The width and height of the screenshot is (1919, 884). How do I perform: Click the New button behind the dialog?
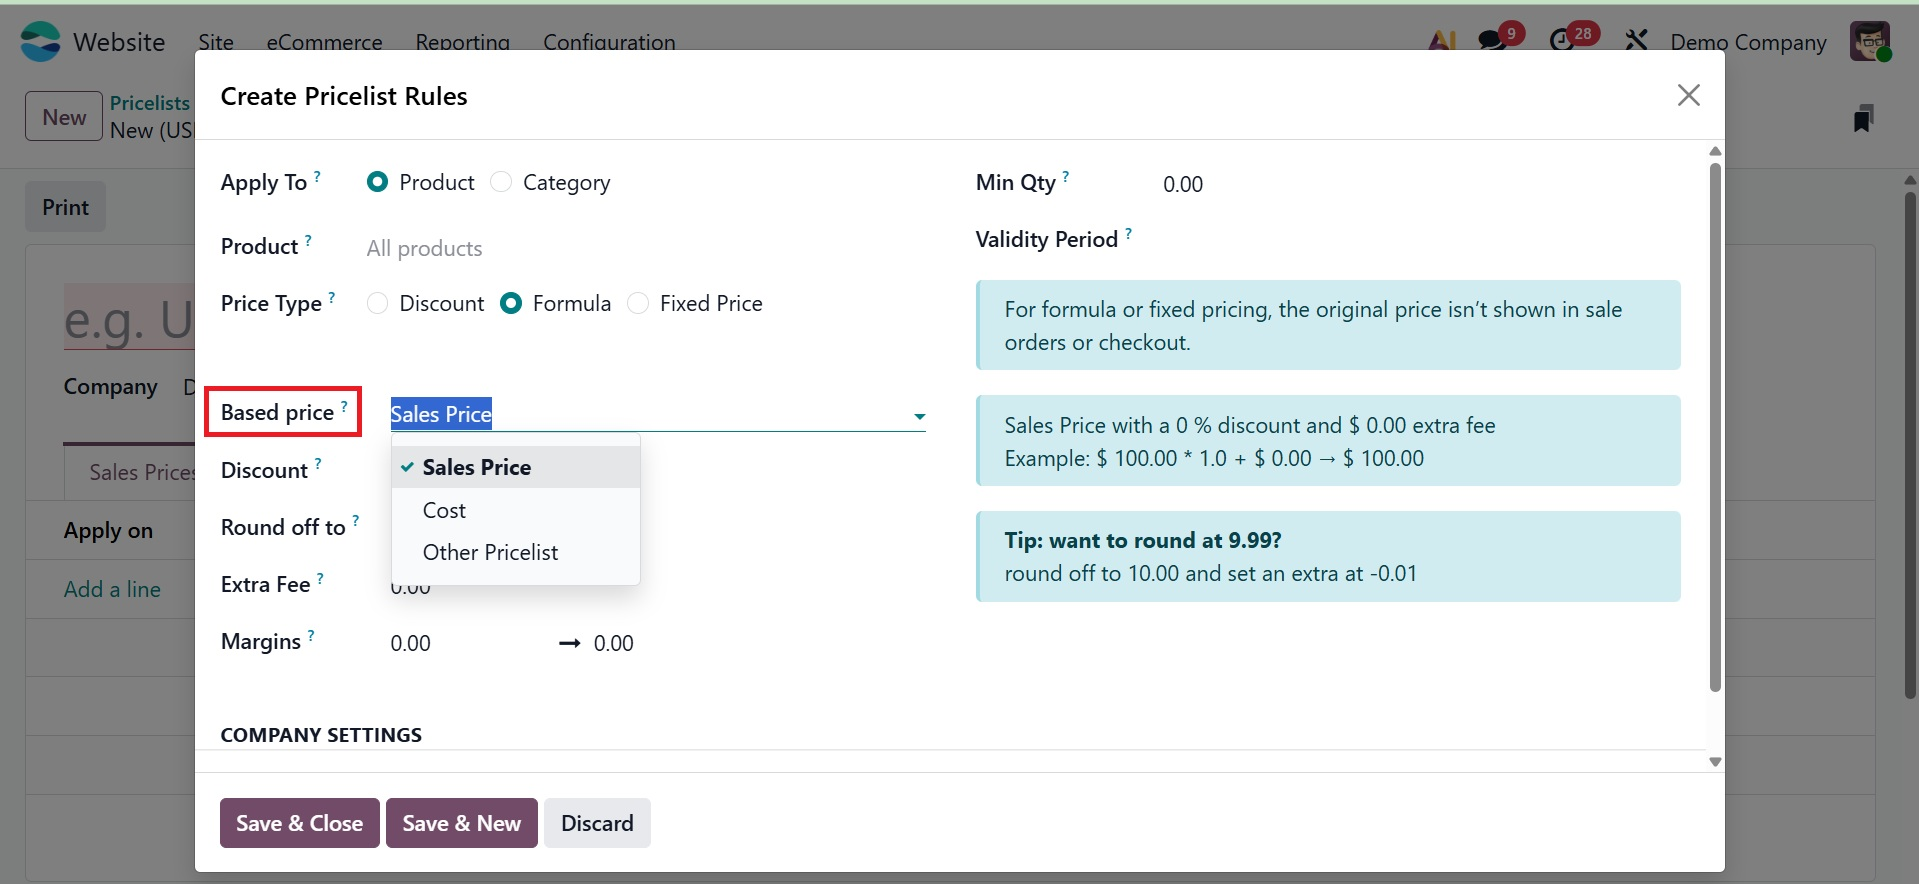pyautogui.click(x=64, y=117)
